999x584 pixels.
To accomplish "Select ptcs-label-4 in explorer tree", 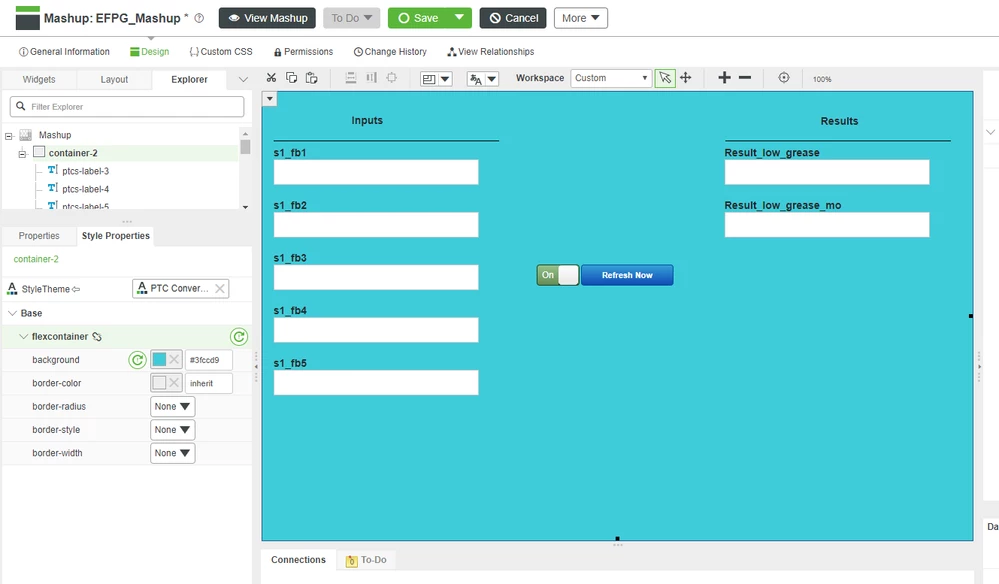I will [x=85, y=189].
